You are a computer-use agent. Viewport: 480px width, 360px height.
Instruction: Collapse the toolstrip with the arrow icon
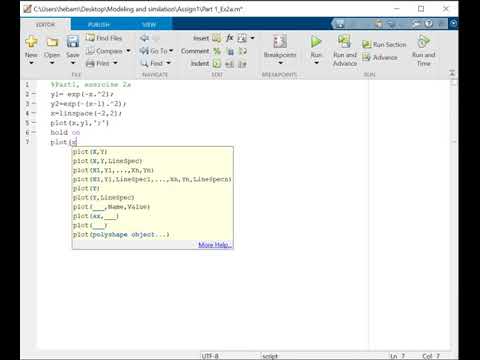click(x=452, y=73)
